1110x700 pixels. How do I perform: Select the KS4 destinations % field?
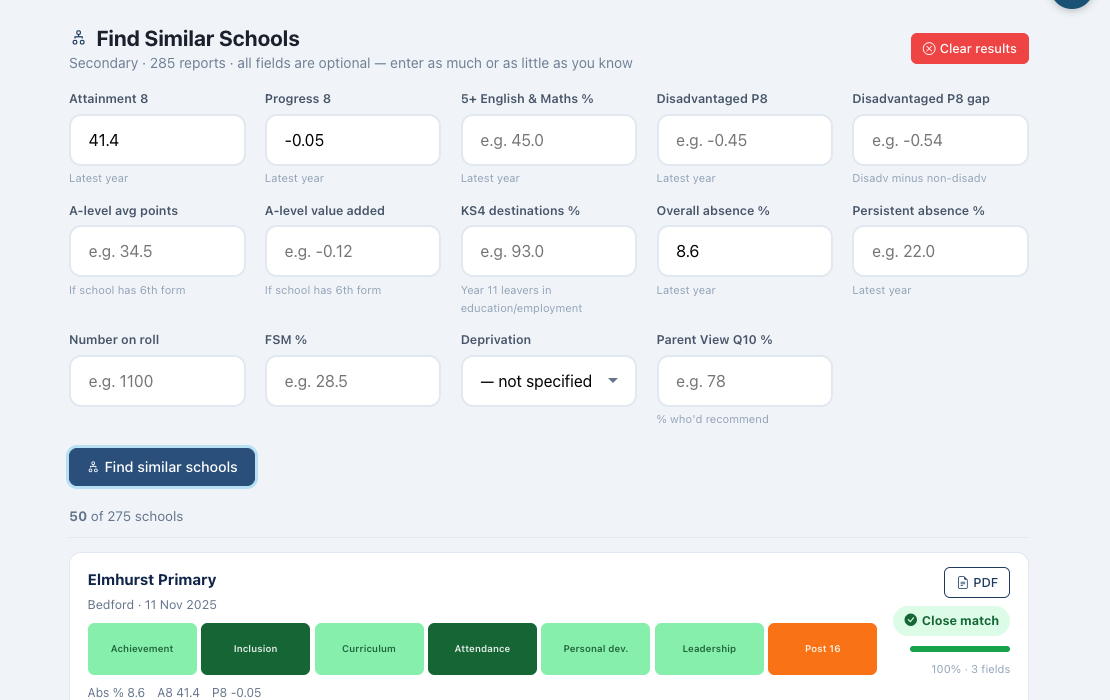tap(549, 251)
